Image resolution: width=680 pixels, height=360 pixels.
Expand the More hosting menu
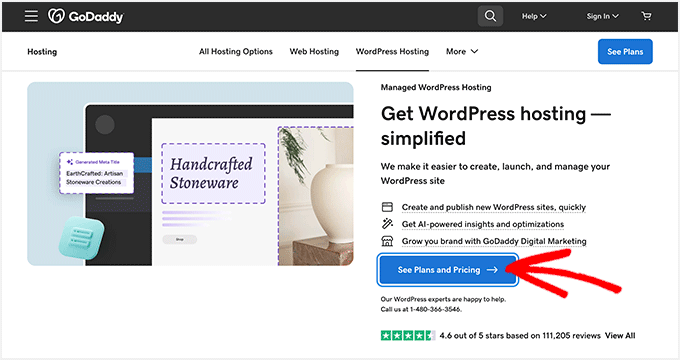coord(462,51)
